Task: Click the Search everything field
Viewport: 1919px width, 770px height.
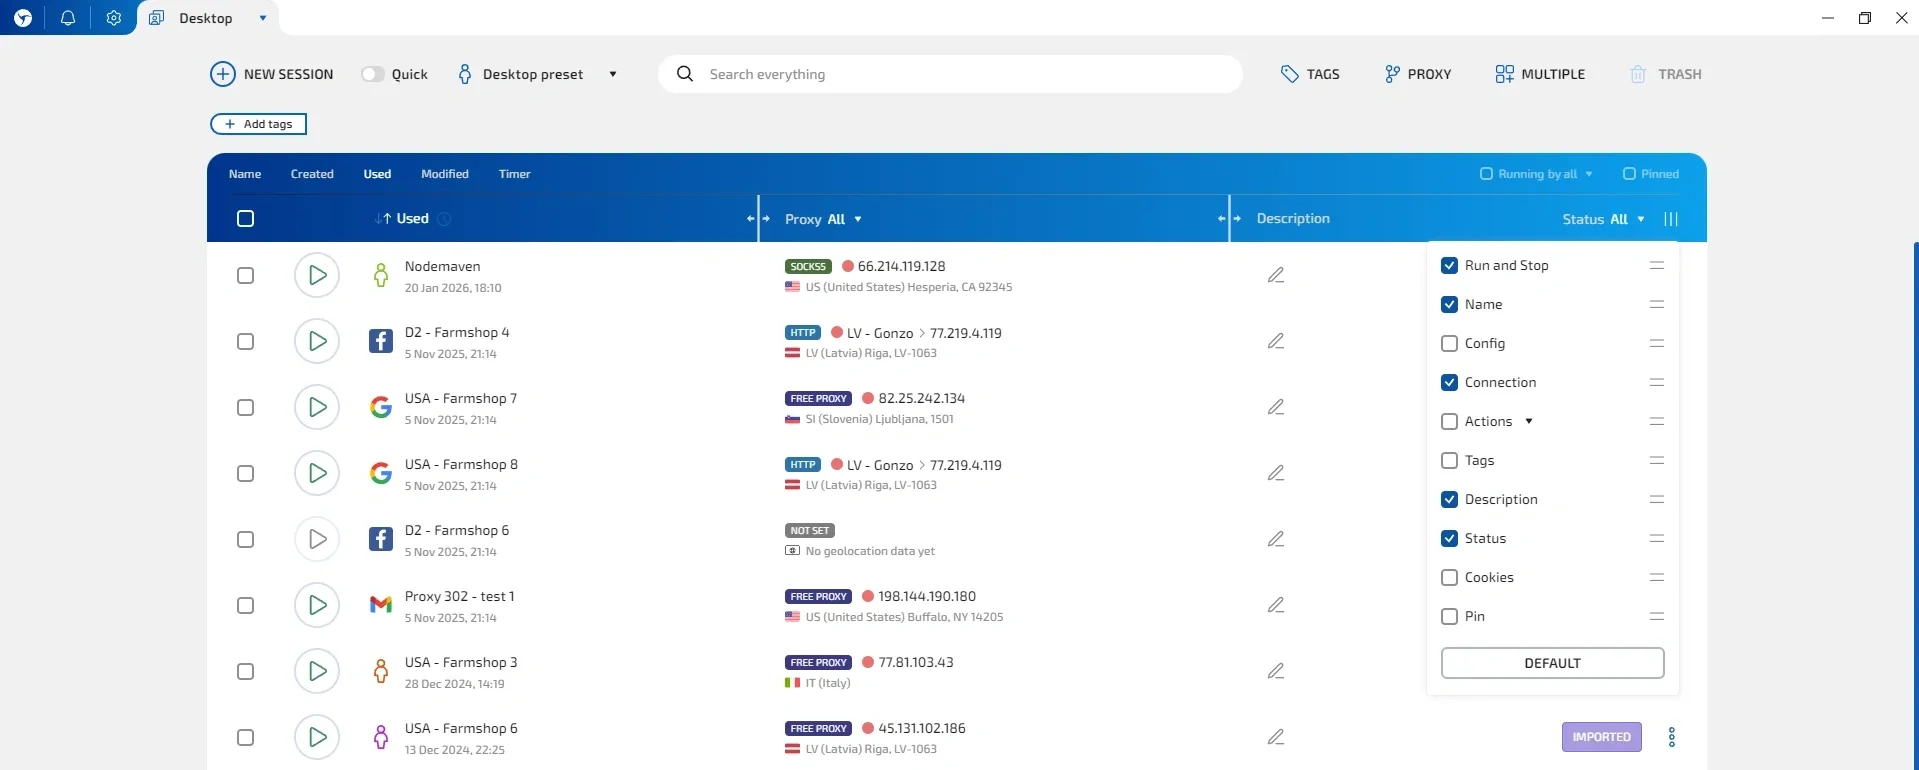Action: point(950,74)
